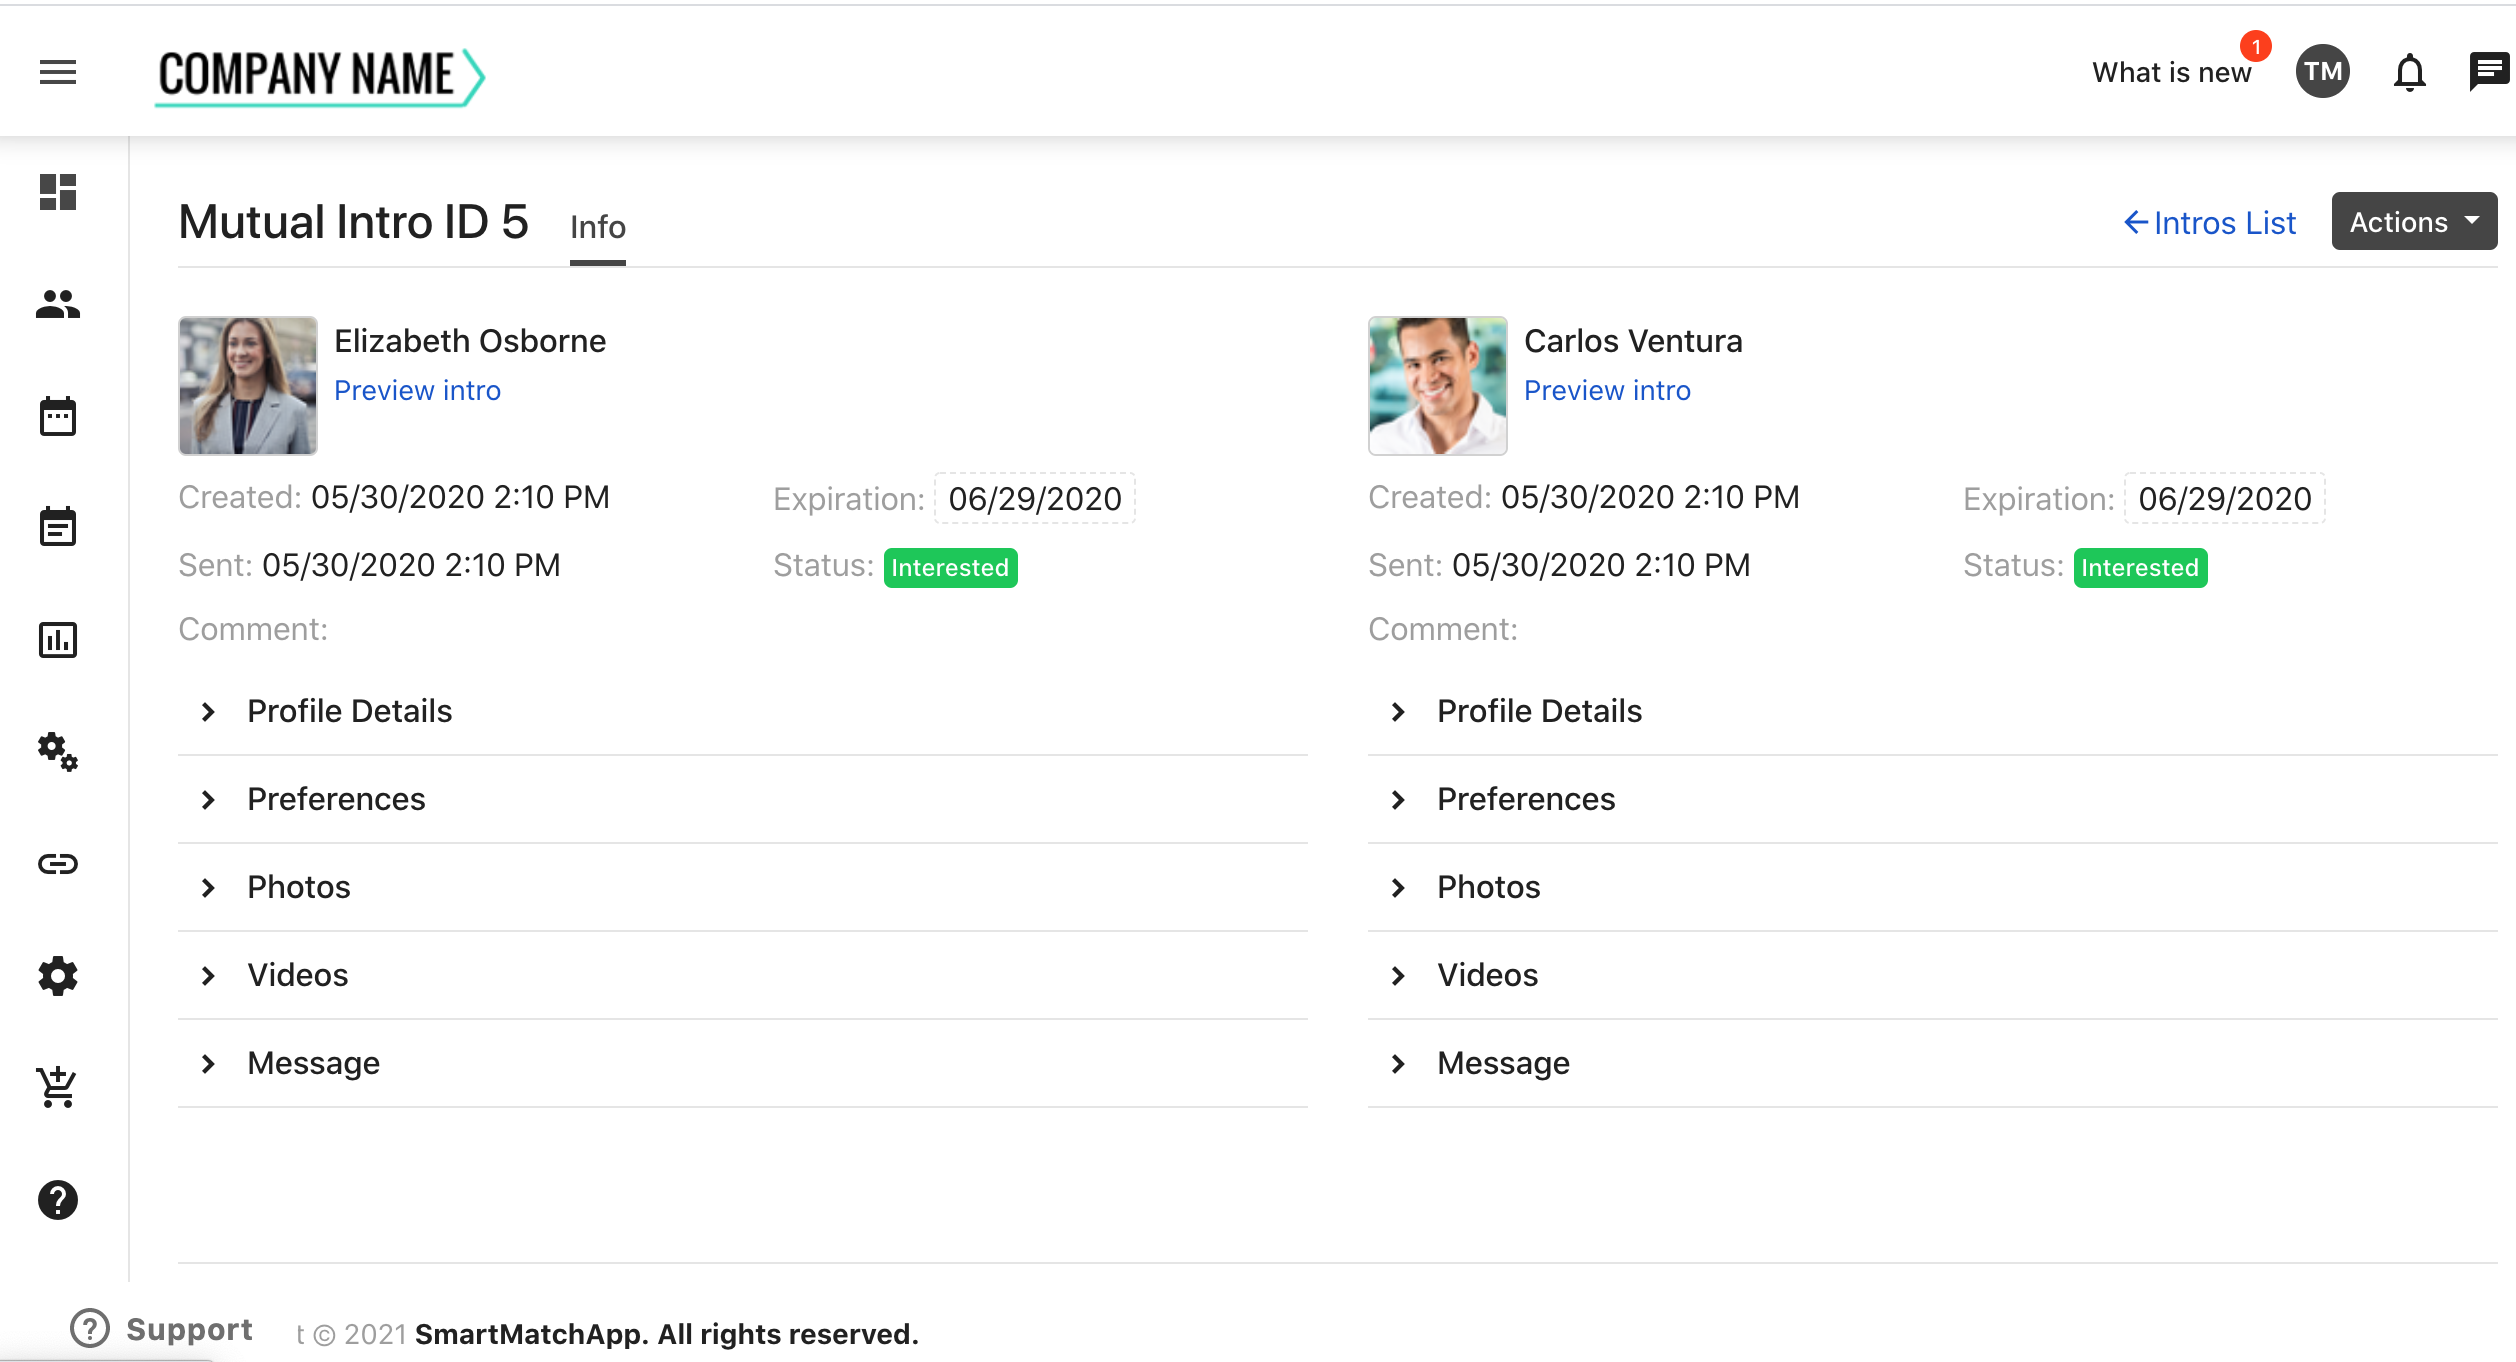The height and width of the screenshot is (1362, 2516).
Task: Click Preview intro under Carlos Ventura
Action: pyautogui.click(x=1606, y=391)
